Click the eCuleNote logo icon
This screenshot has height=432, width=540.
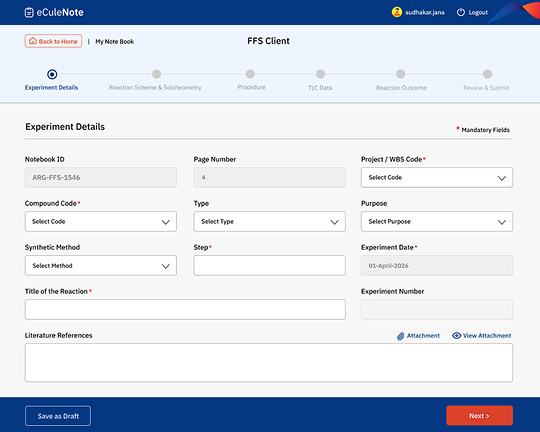tap(29, 12)
